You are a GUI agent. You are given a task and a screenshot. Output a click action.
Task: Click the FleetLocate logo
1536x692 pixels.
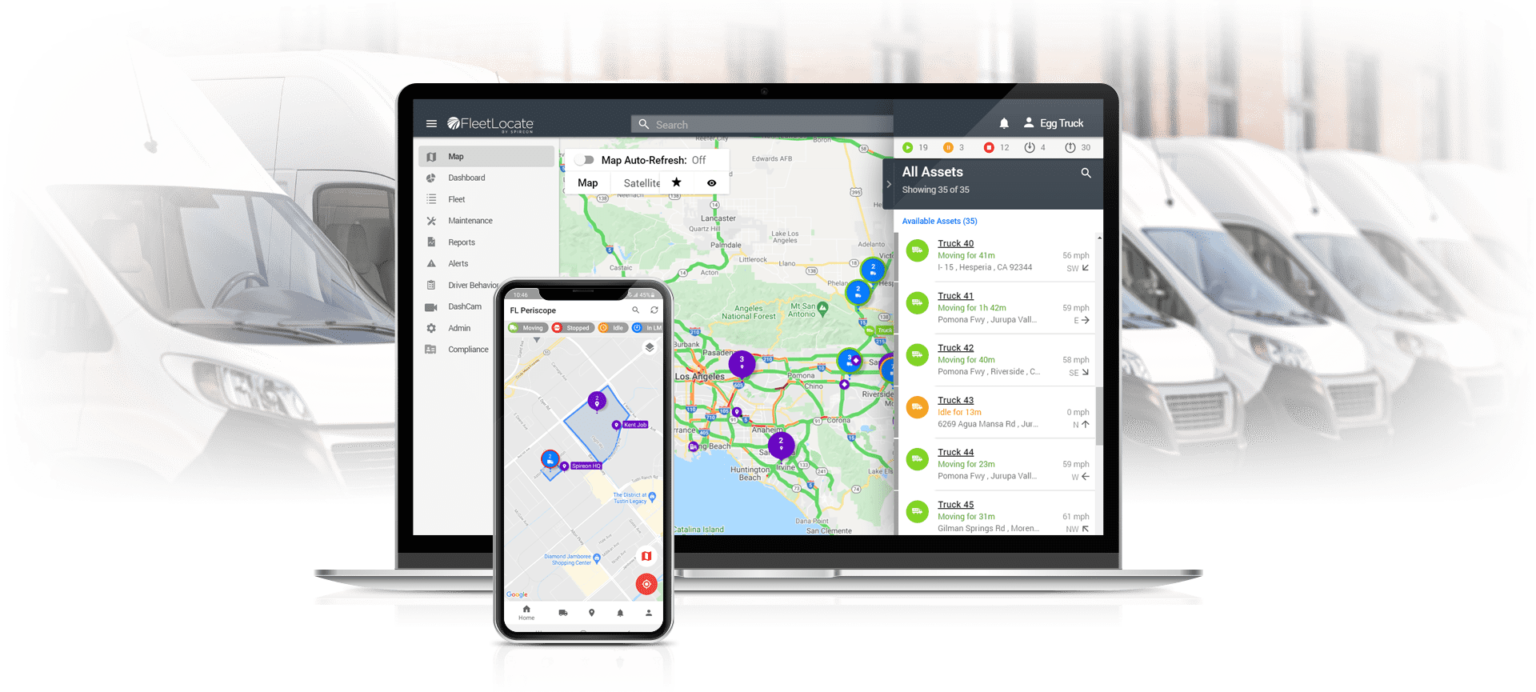[x=490, y=124]
